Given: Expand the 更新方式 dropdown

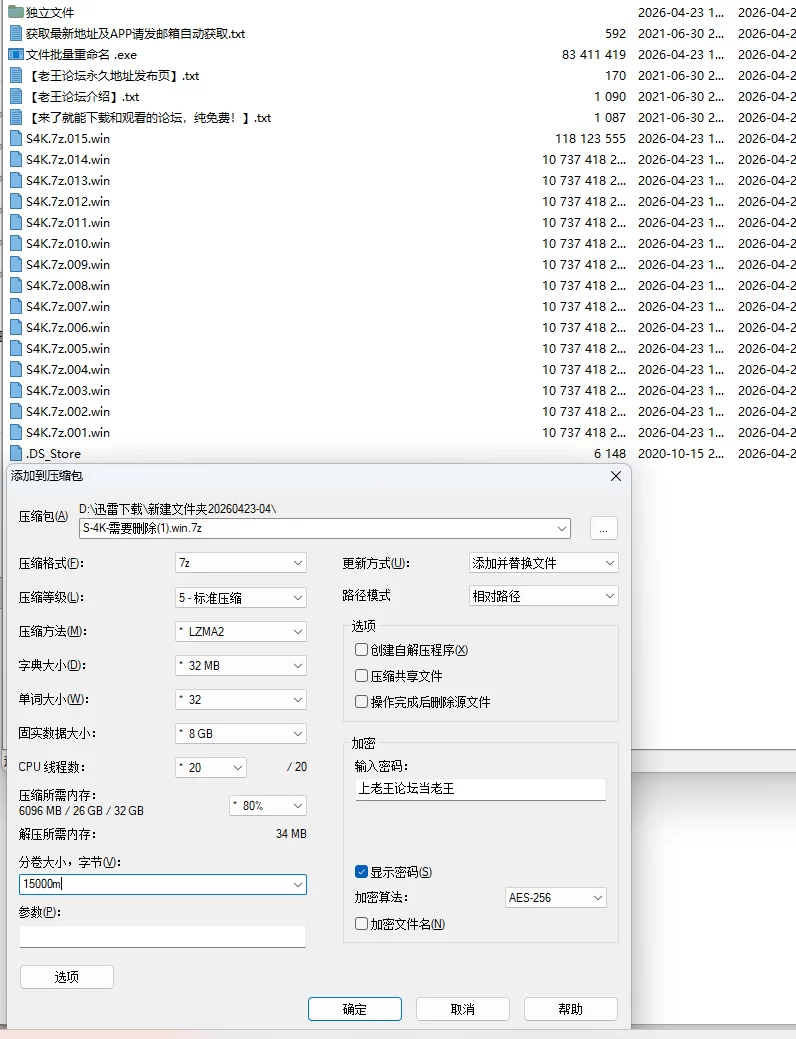Looking at the screenshot, I should point(543,563).
